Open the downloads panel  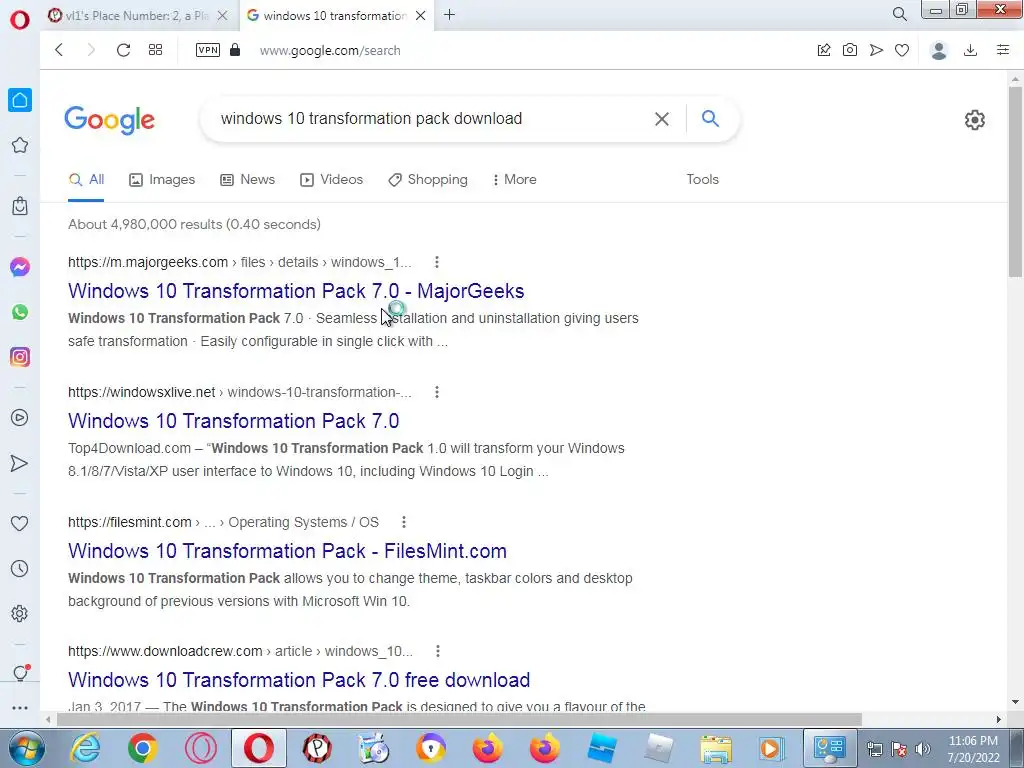pos(970,50)
